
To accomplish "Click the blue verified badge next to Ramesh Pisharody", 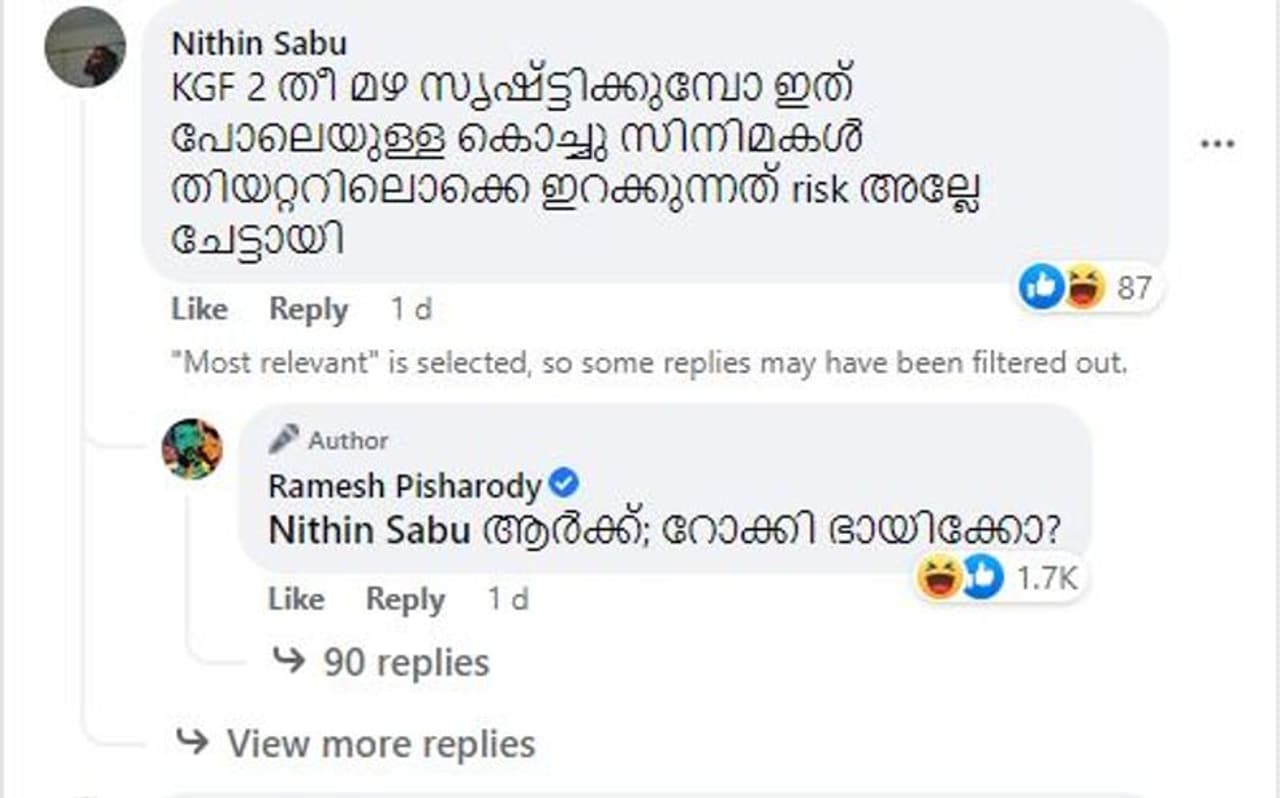I will tap(565, 485).
